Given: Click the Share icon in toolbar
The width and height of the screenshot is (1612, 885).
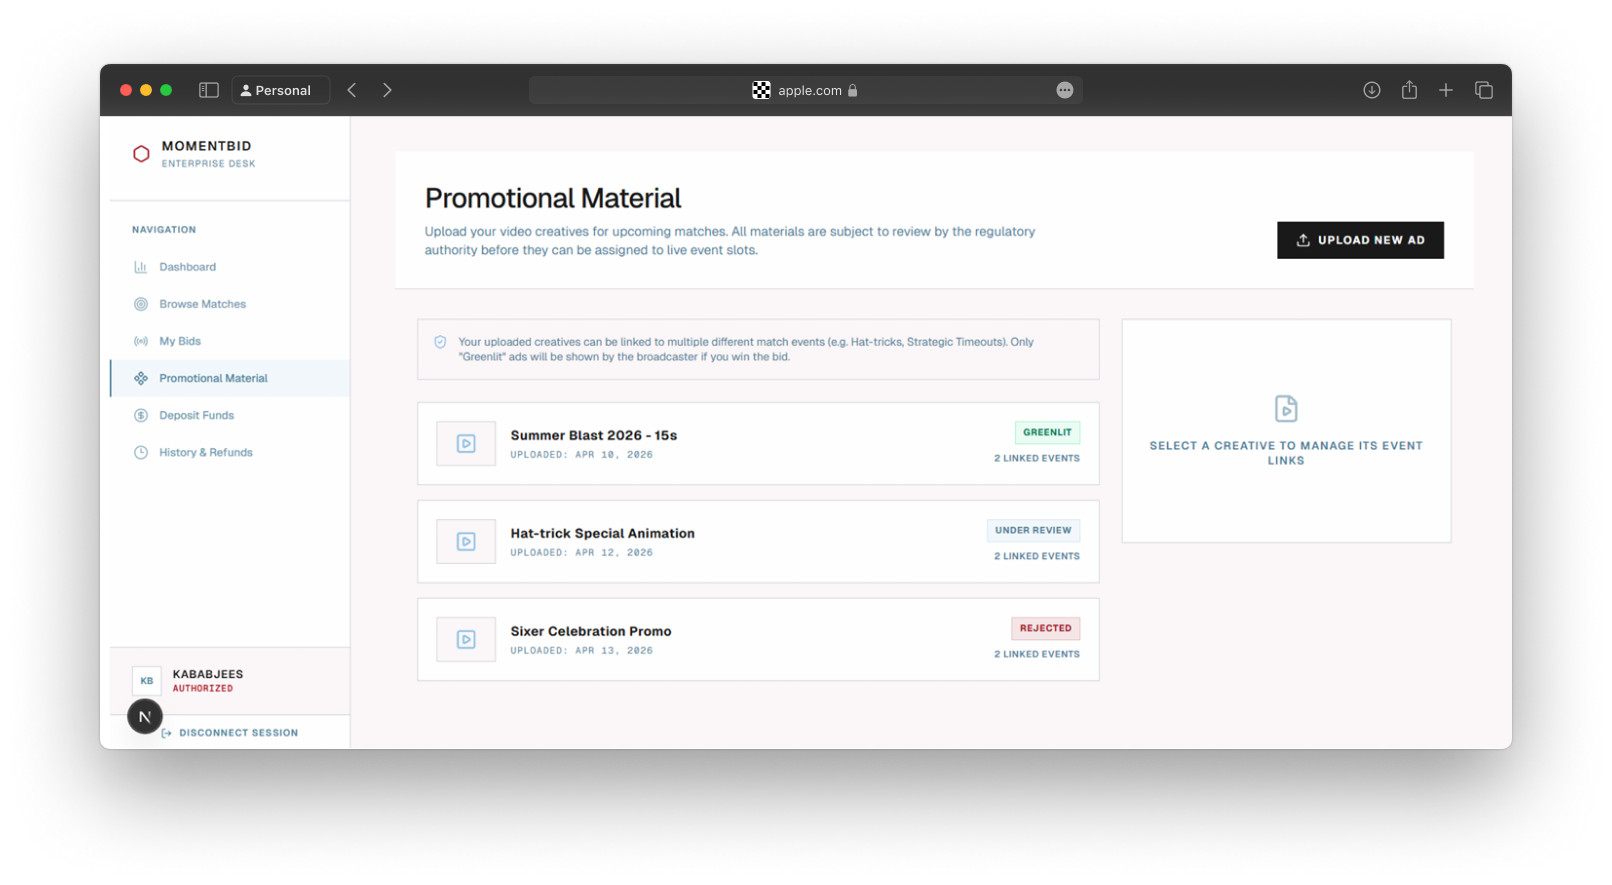Looking at the screenshot, I should (1409, 90).
